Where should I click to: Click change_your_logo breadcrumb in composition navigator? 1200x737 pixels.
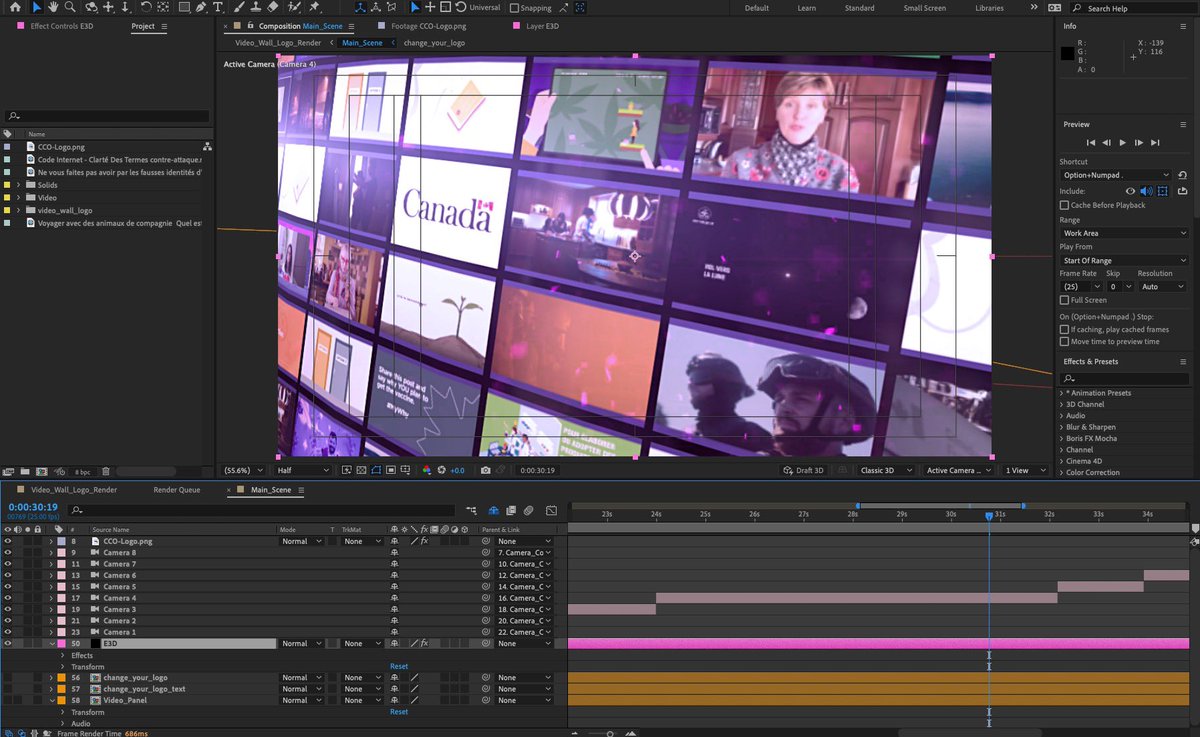[434, 43]
